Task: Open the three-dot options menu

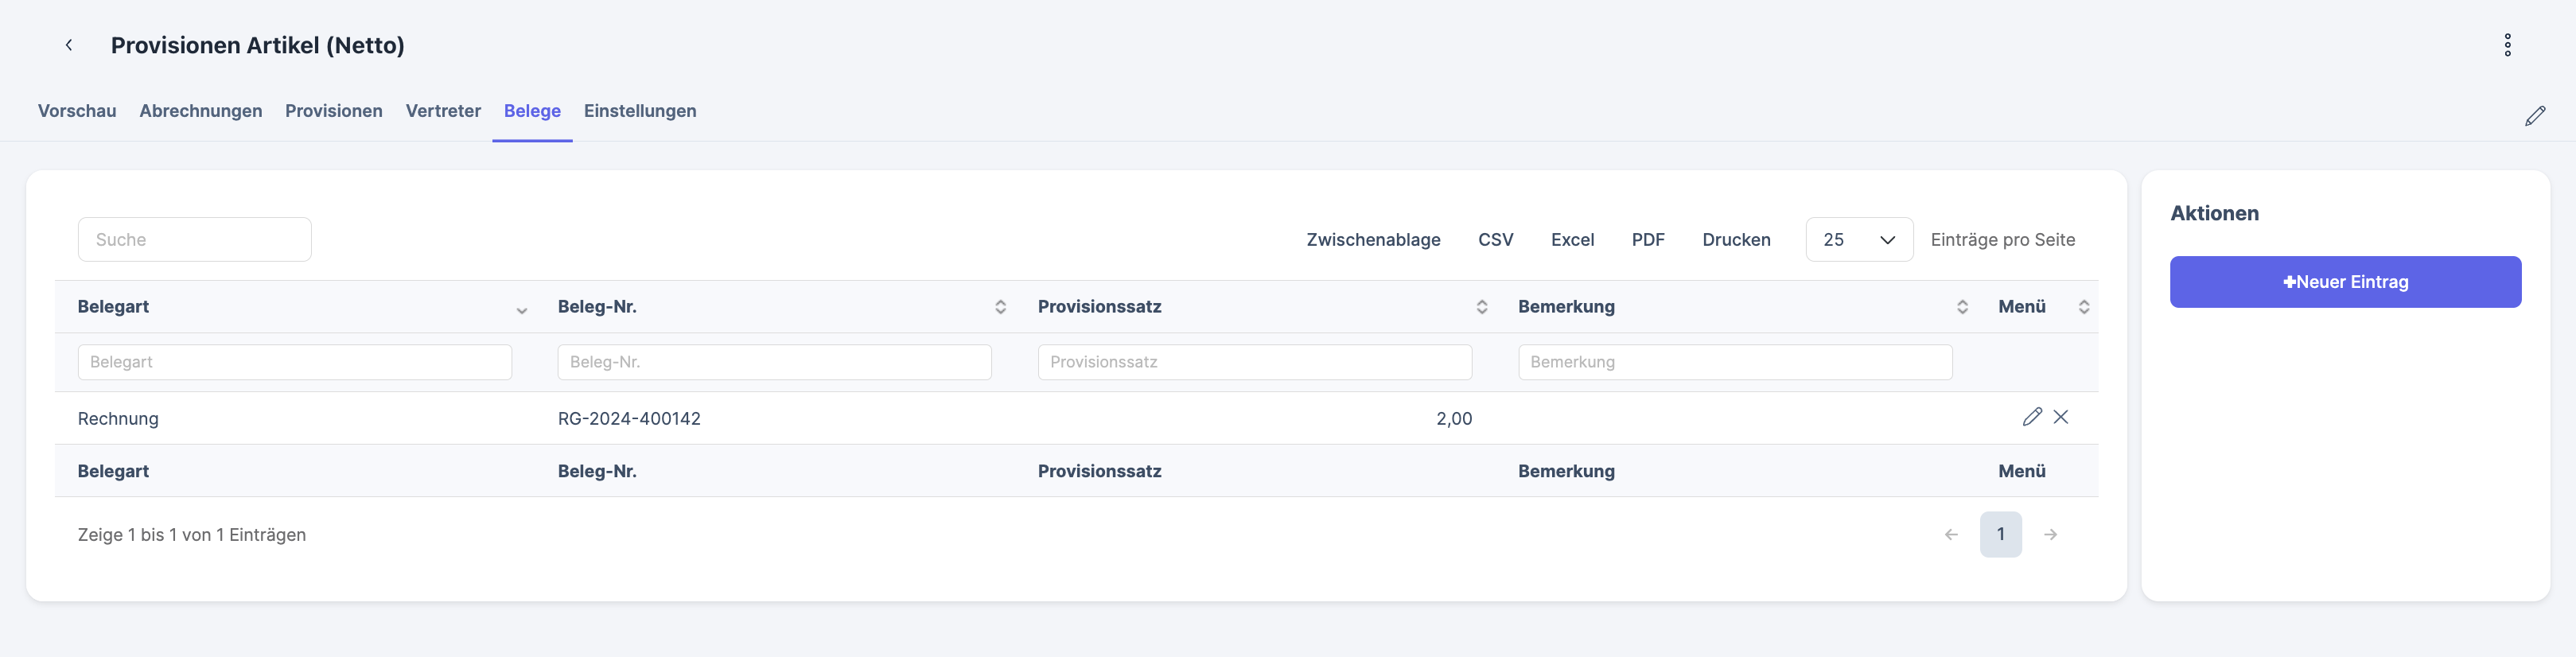Action: (x=2507, y=45)
